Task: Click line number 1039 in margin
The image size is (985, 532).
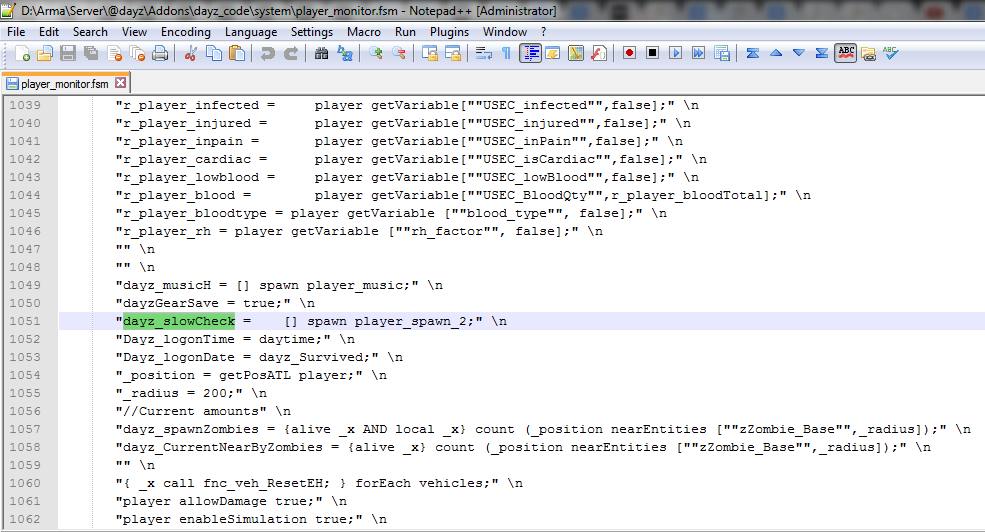Action: click(x=24, y=105)
